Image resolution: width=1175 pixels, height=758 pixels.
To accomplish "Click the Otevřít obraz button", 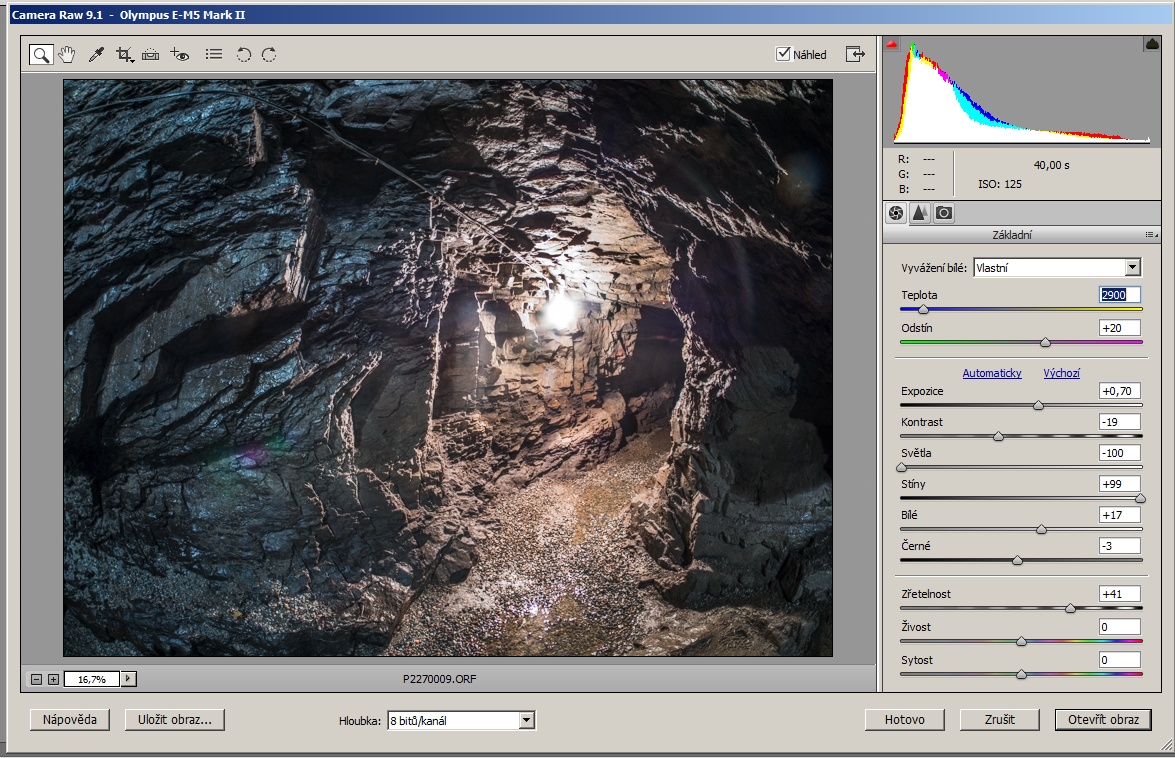I will [x=1103, y=720].
